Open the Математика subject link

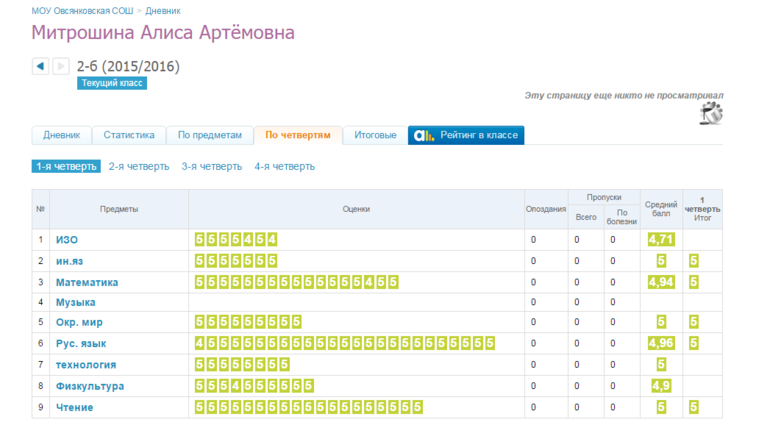click(87, 282)
